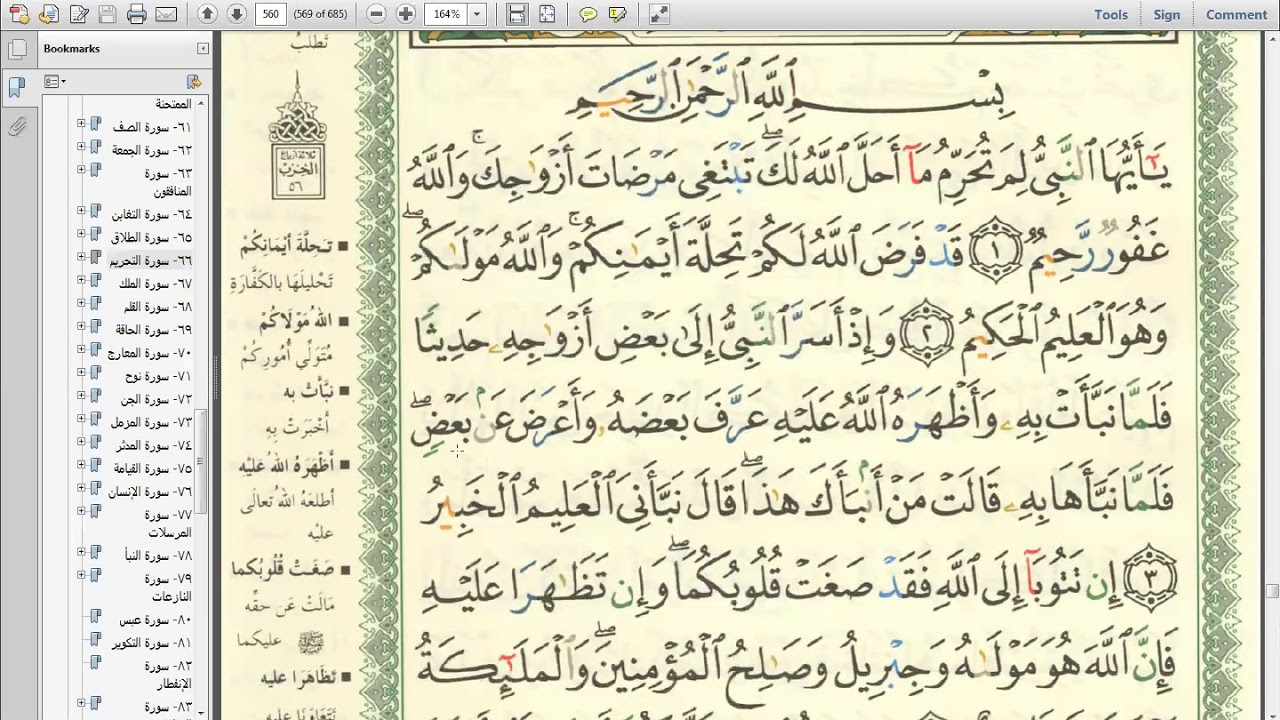Click the bookmarks panel vertical scrollbar thumb

[200, 460]
